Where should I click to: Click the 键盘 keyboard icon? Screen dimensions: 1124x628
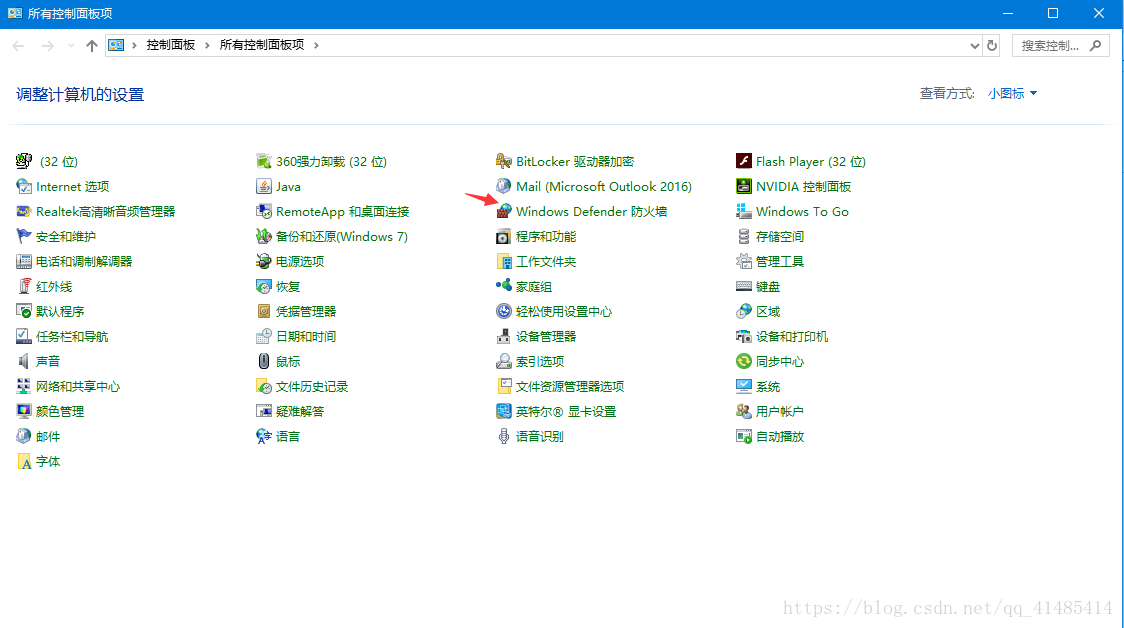click(744, 287)
